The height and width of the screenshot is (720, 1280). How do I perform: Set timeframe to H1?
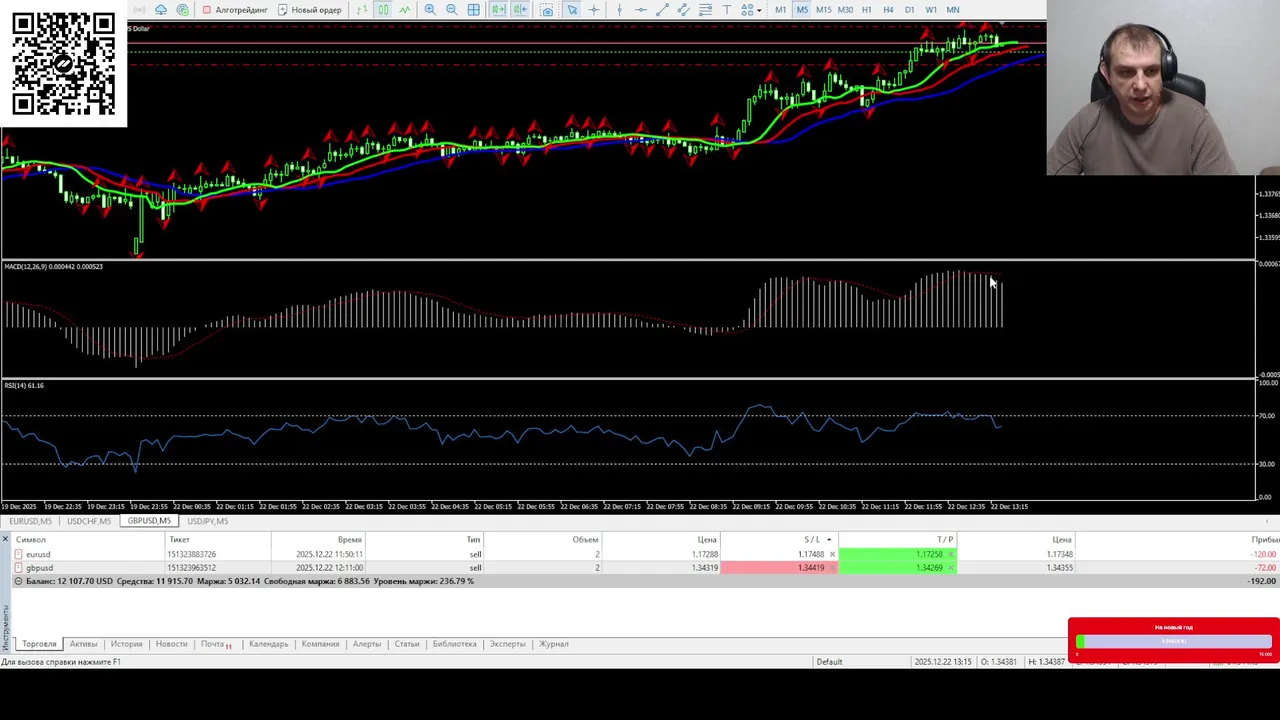tap(866, 9)
